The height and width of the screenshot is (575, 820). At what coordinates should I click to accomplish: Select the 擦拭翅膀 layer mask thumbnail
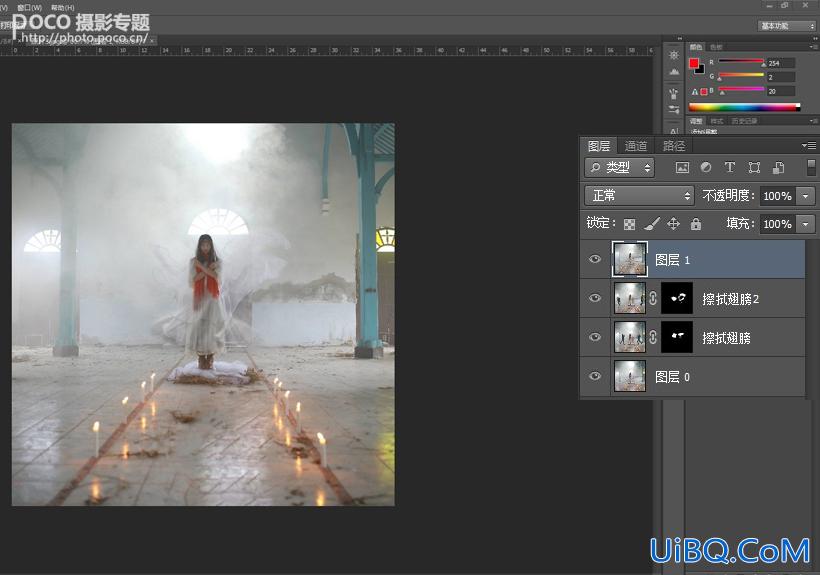(x=677, y=337)
